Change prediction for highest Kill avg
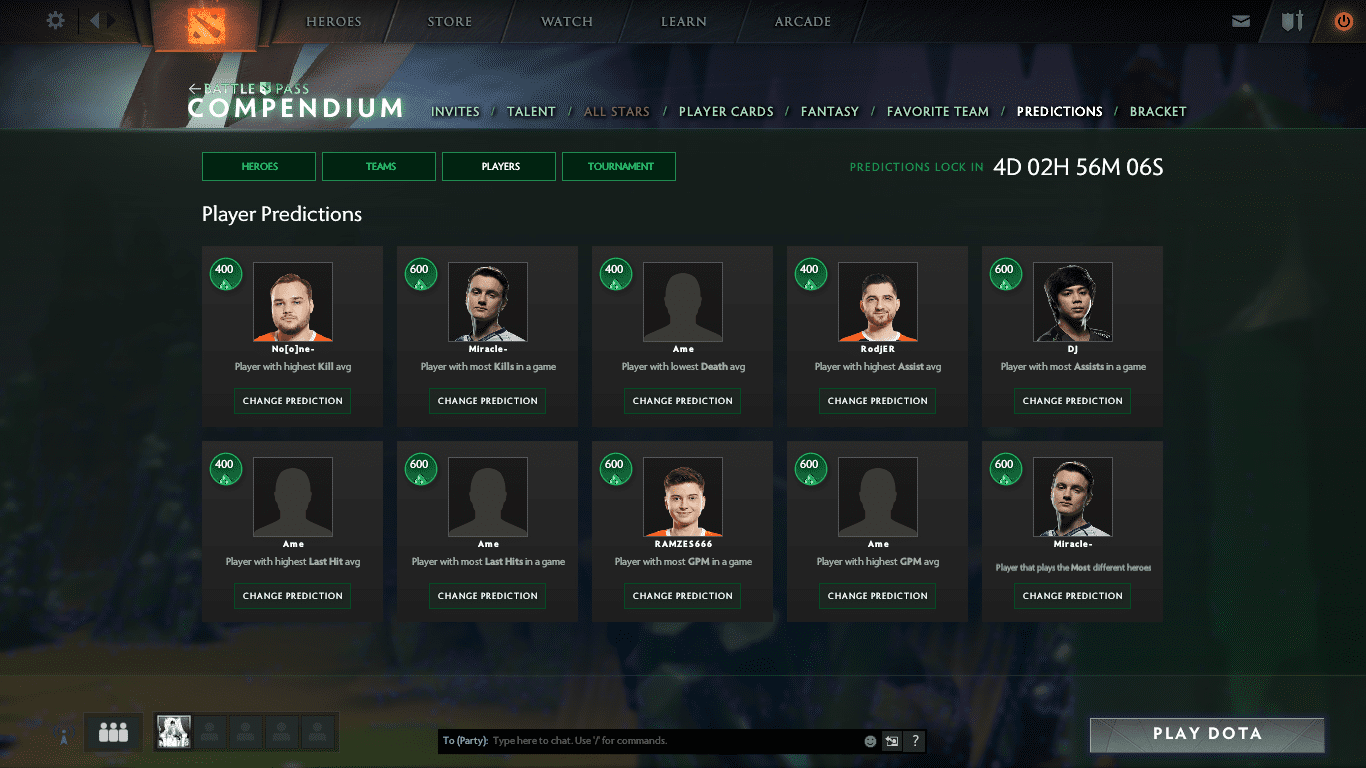1366x768 pixels. (x=292, y=401)
